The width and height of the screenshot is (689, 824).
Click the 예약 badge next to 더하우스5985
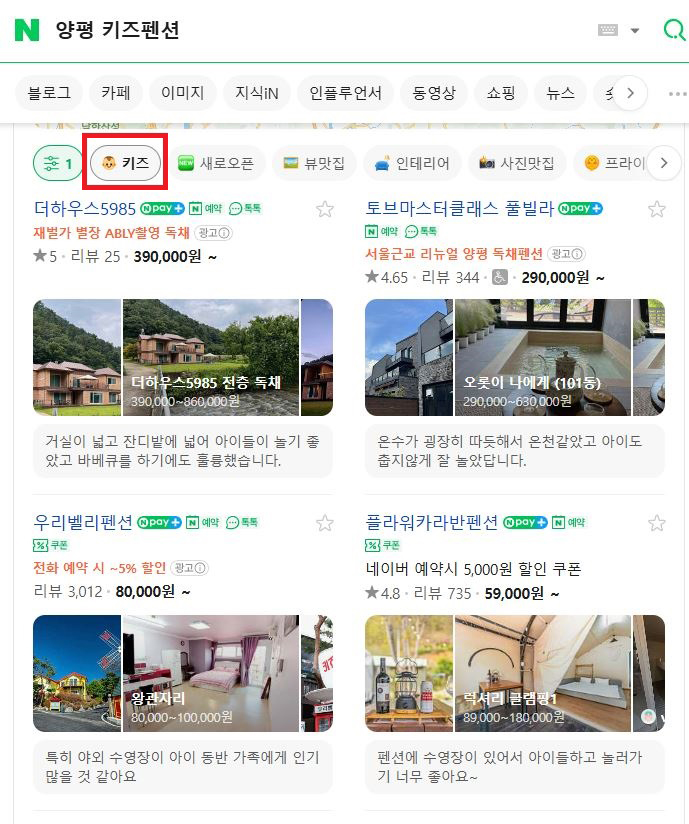coord(205,209)
